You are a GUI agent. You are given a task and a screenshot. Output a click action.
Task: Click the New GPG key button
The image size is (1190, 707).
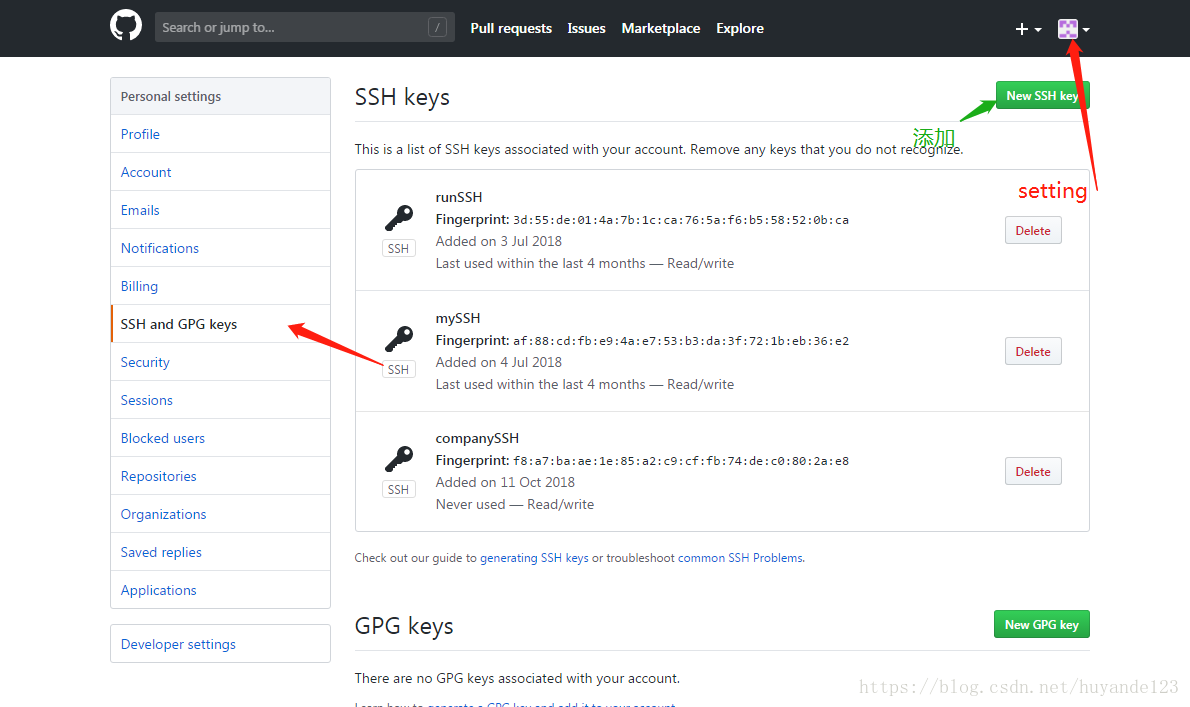coord(1041,624)
